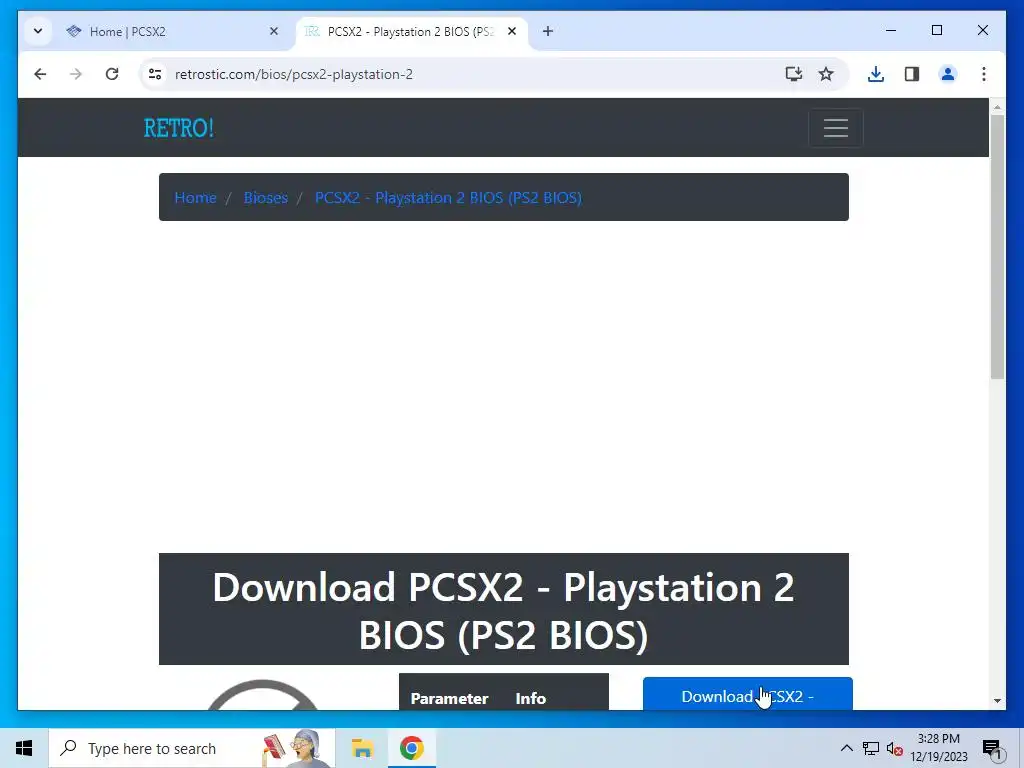Bookmark this page with the star icon

826,74
